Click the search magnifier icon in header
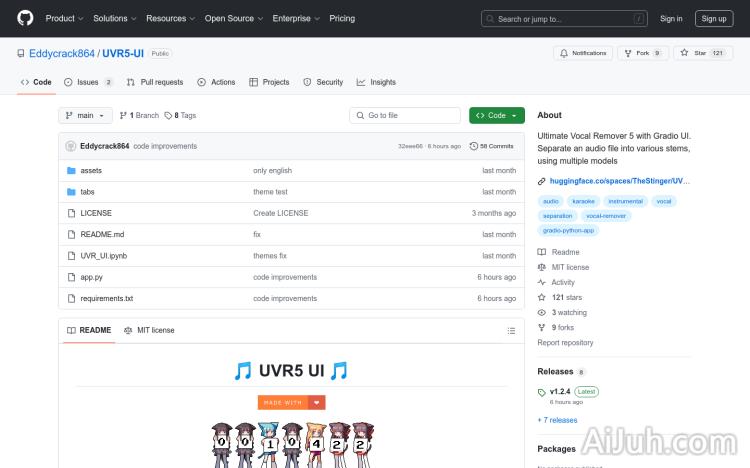Image resolution: width=750 pixels, height=468 pixels. (490, 19)
